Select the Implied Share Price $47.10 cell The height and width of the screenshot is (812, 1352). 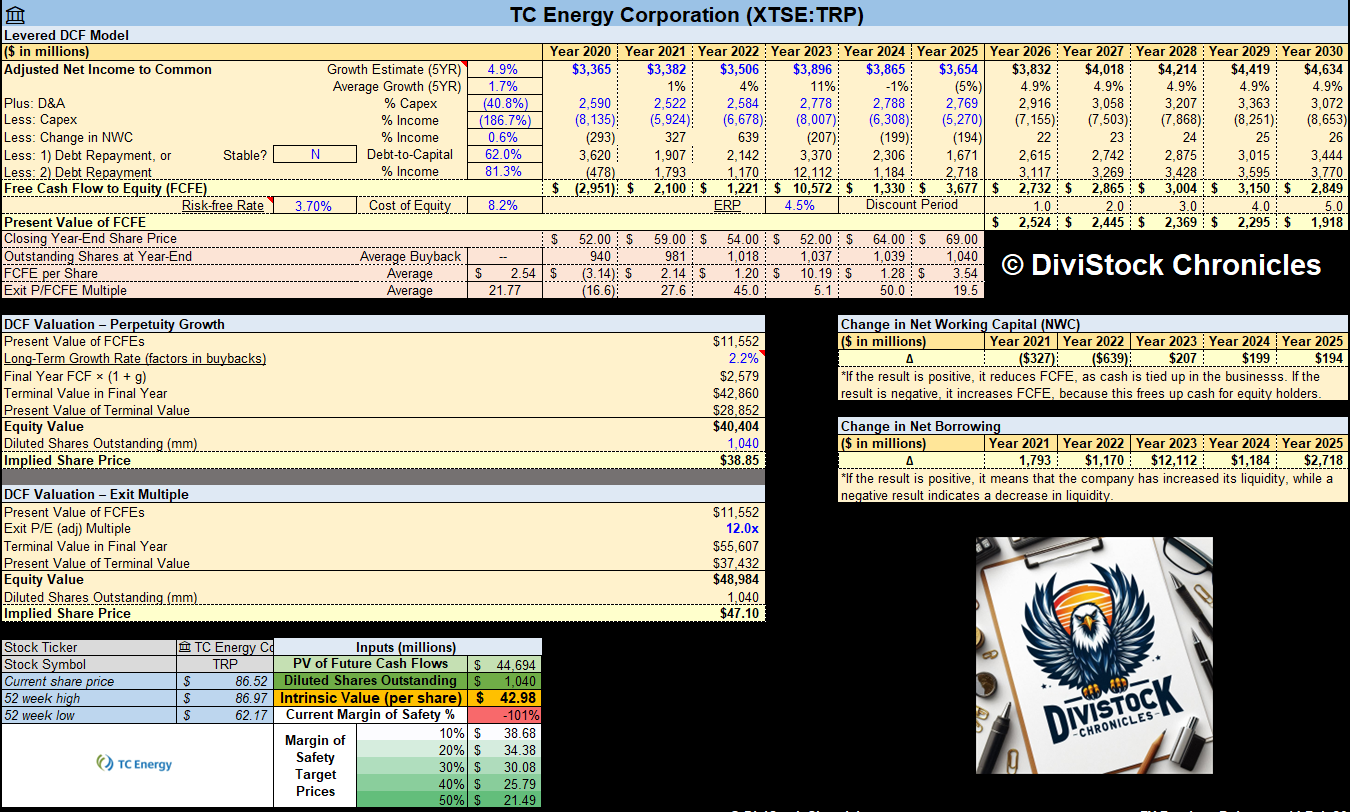pyautogui.click(x=739, y=613)
